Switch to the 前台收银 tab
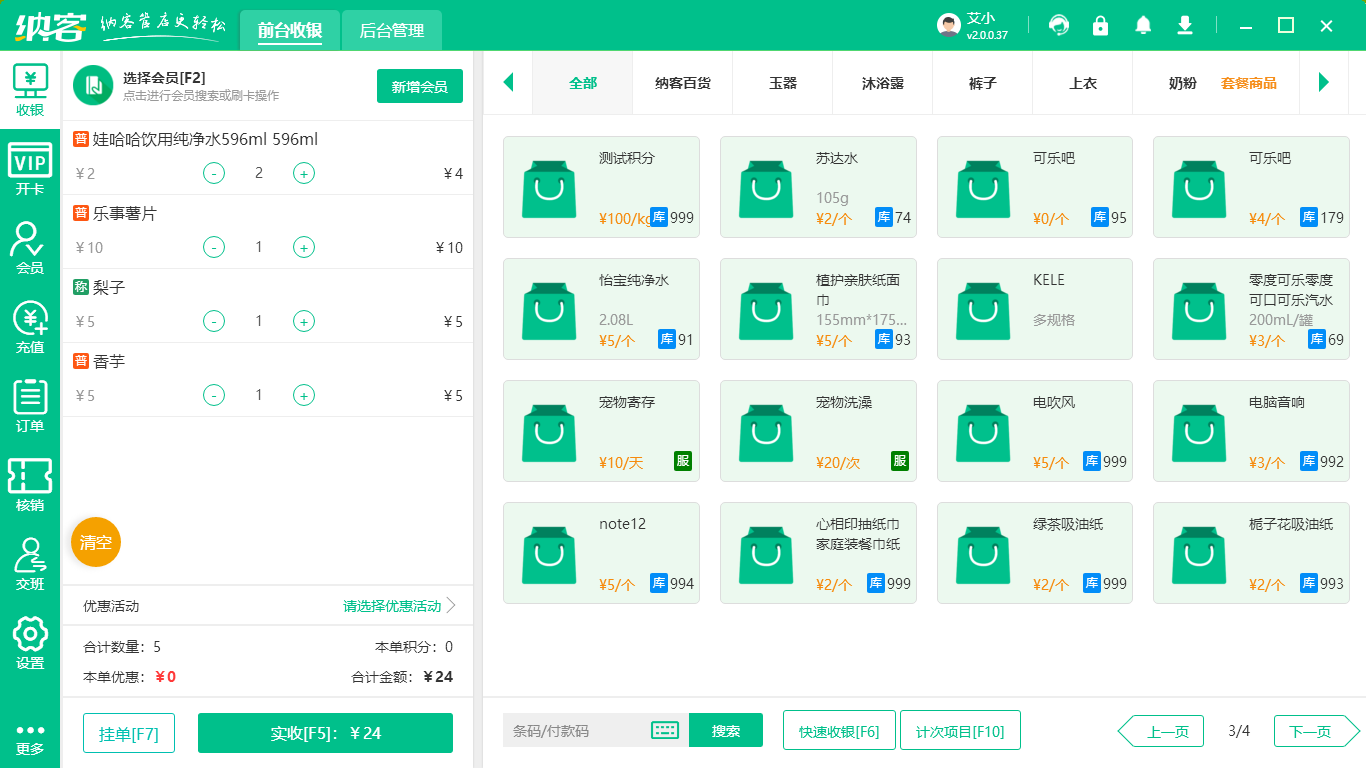Image resolution: width=1366 pixels, height=768 pixels. 290,30
